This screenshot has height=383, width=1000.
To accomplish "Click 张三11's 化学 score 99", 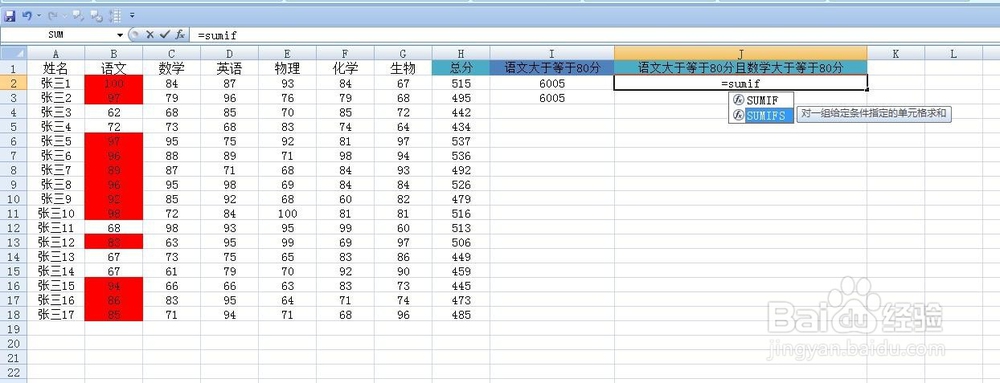I will 345,228.
